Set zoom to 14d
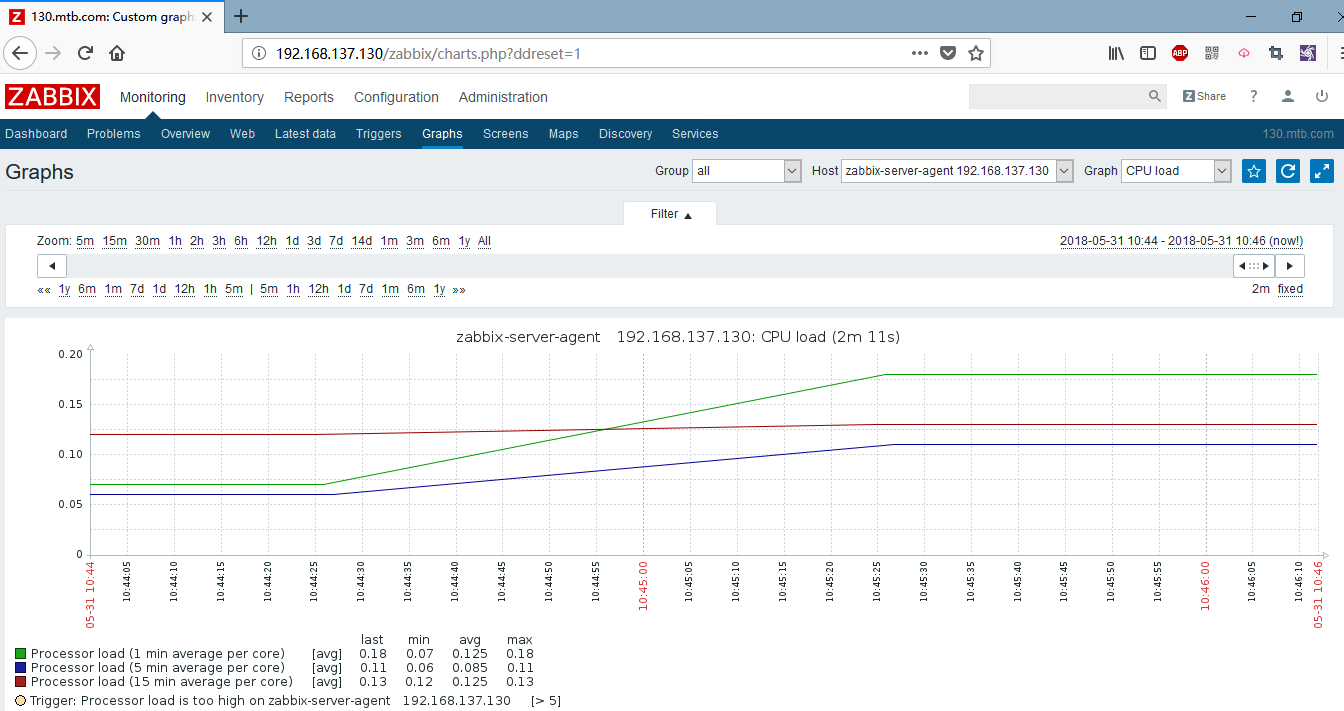The height and width of the screenshot is (711, 1344). click(362, 241)
